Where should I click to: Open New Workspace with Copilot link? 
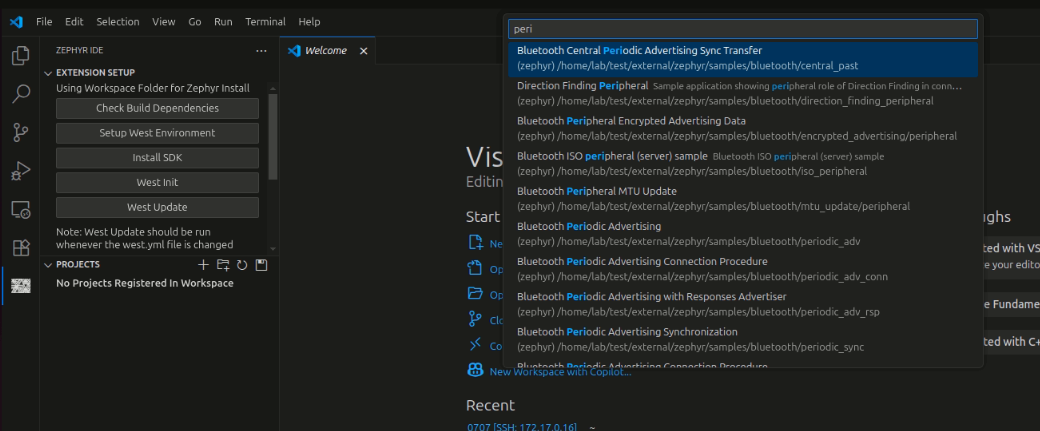click(x=560, y=372)
